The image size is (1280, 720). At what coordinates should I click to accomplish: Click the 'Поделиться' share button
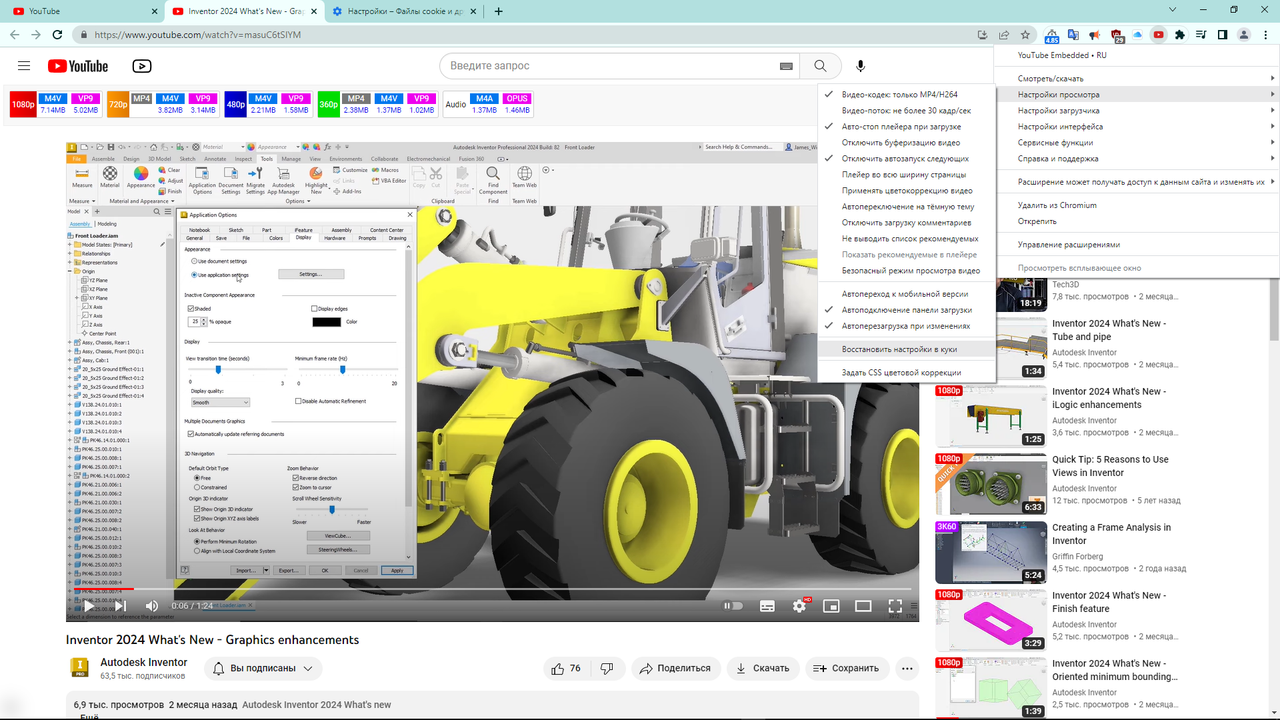(675, 668)
